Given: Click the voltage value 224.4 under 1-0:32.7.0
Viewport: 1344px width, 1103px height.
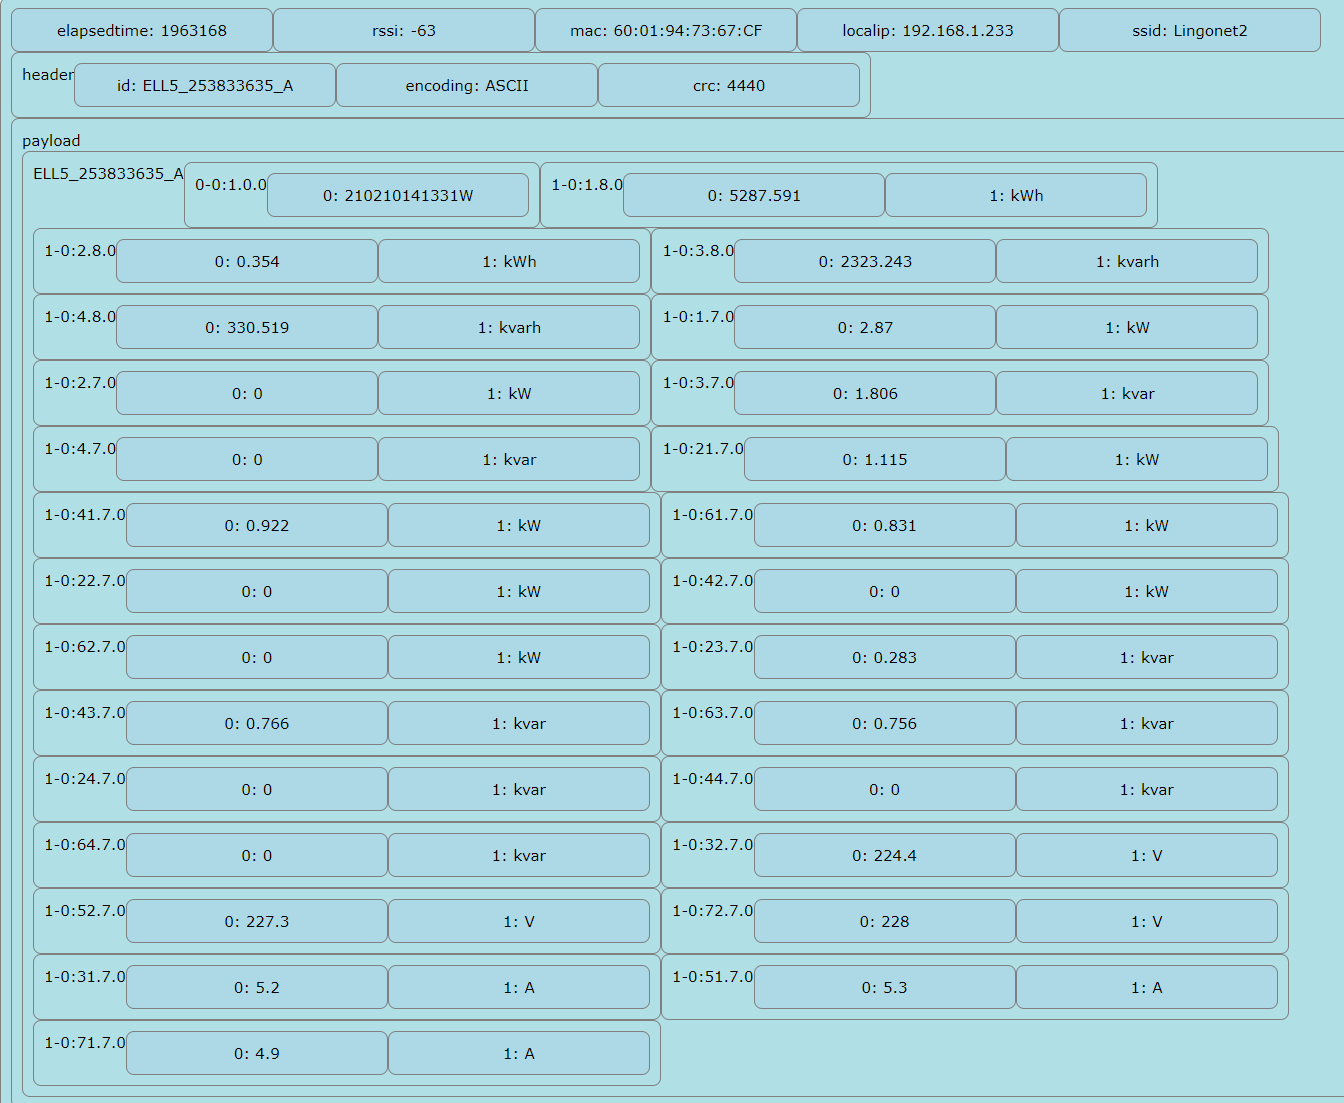Looking at the screenshot, I should click(885, 855).
